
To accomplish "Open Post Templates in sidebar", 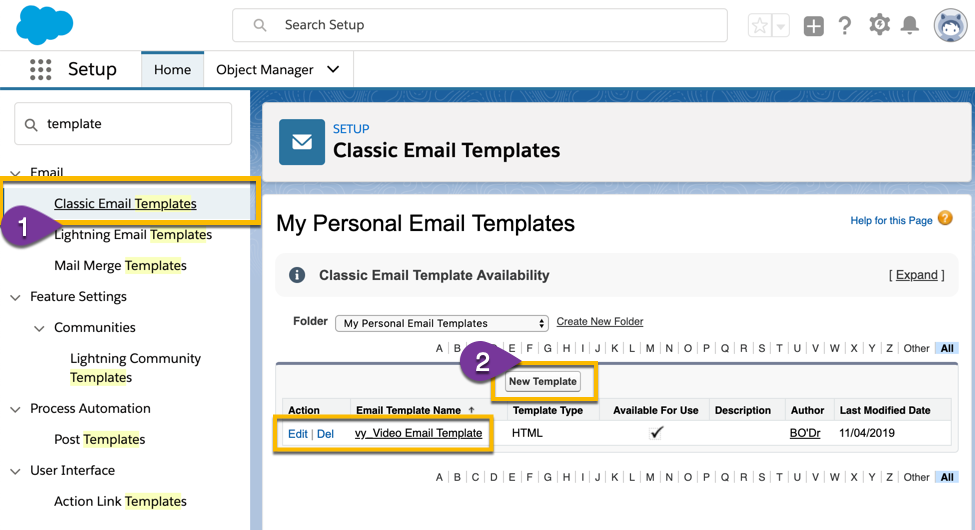I will [99, 439].
